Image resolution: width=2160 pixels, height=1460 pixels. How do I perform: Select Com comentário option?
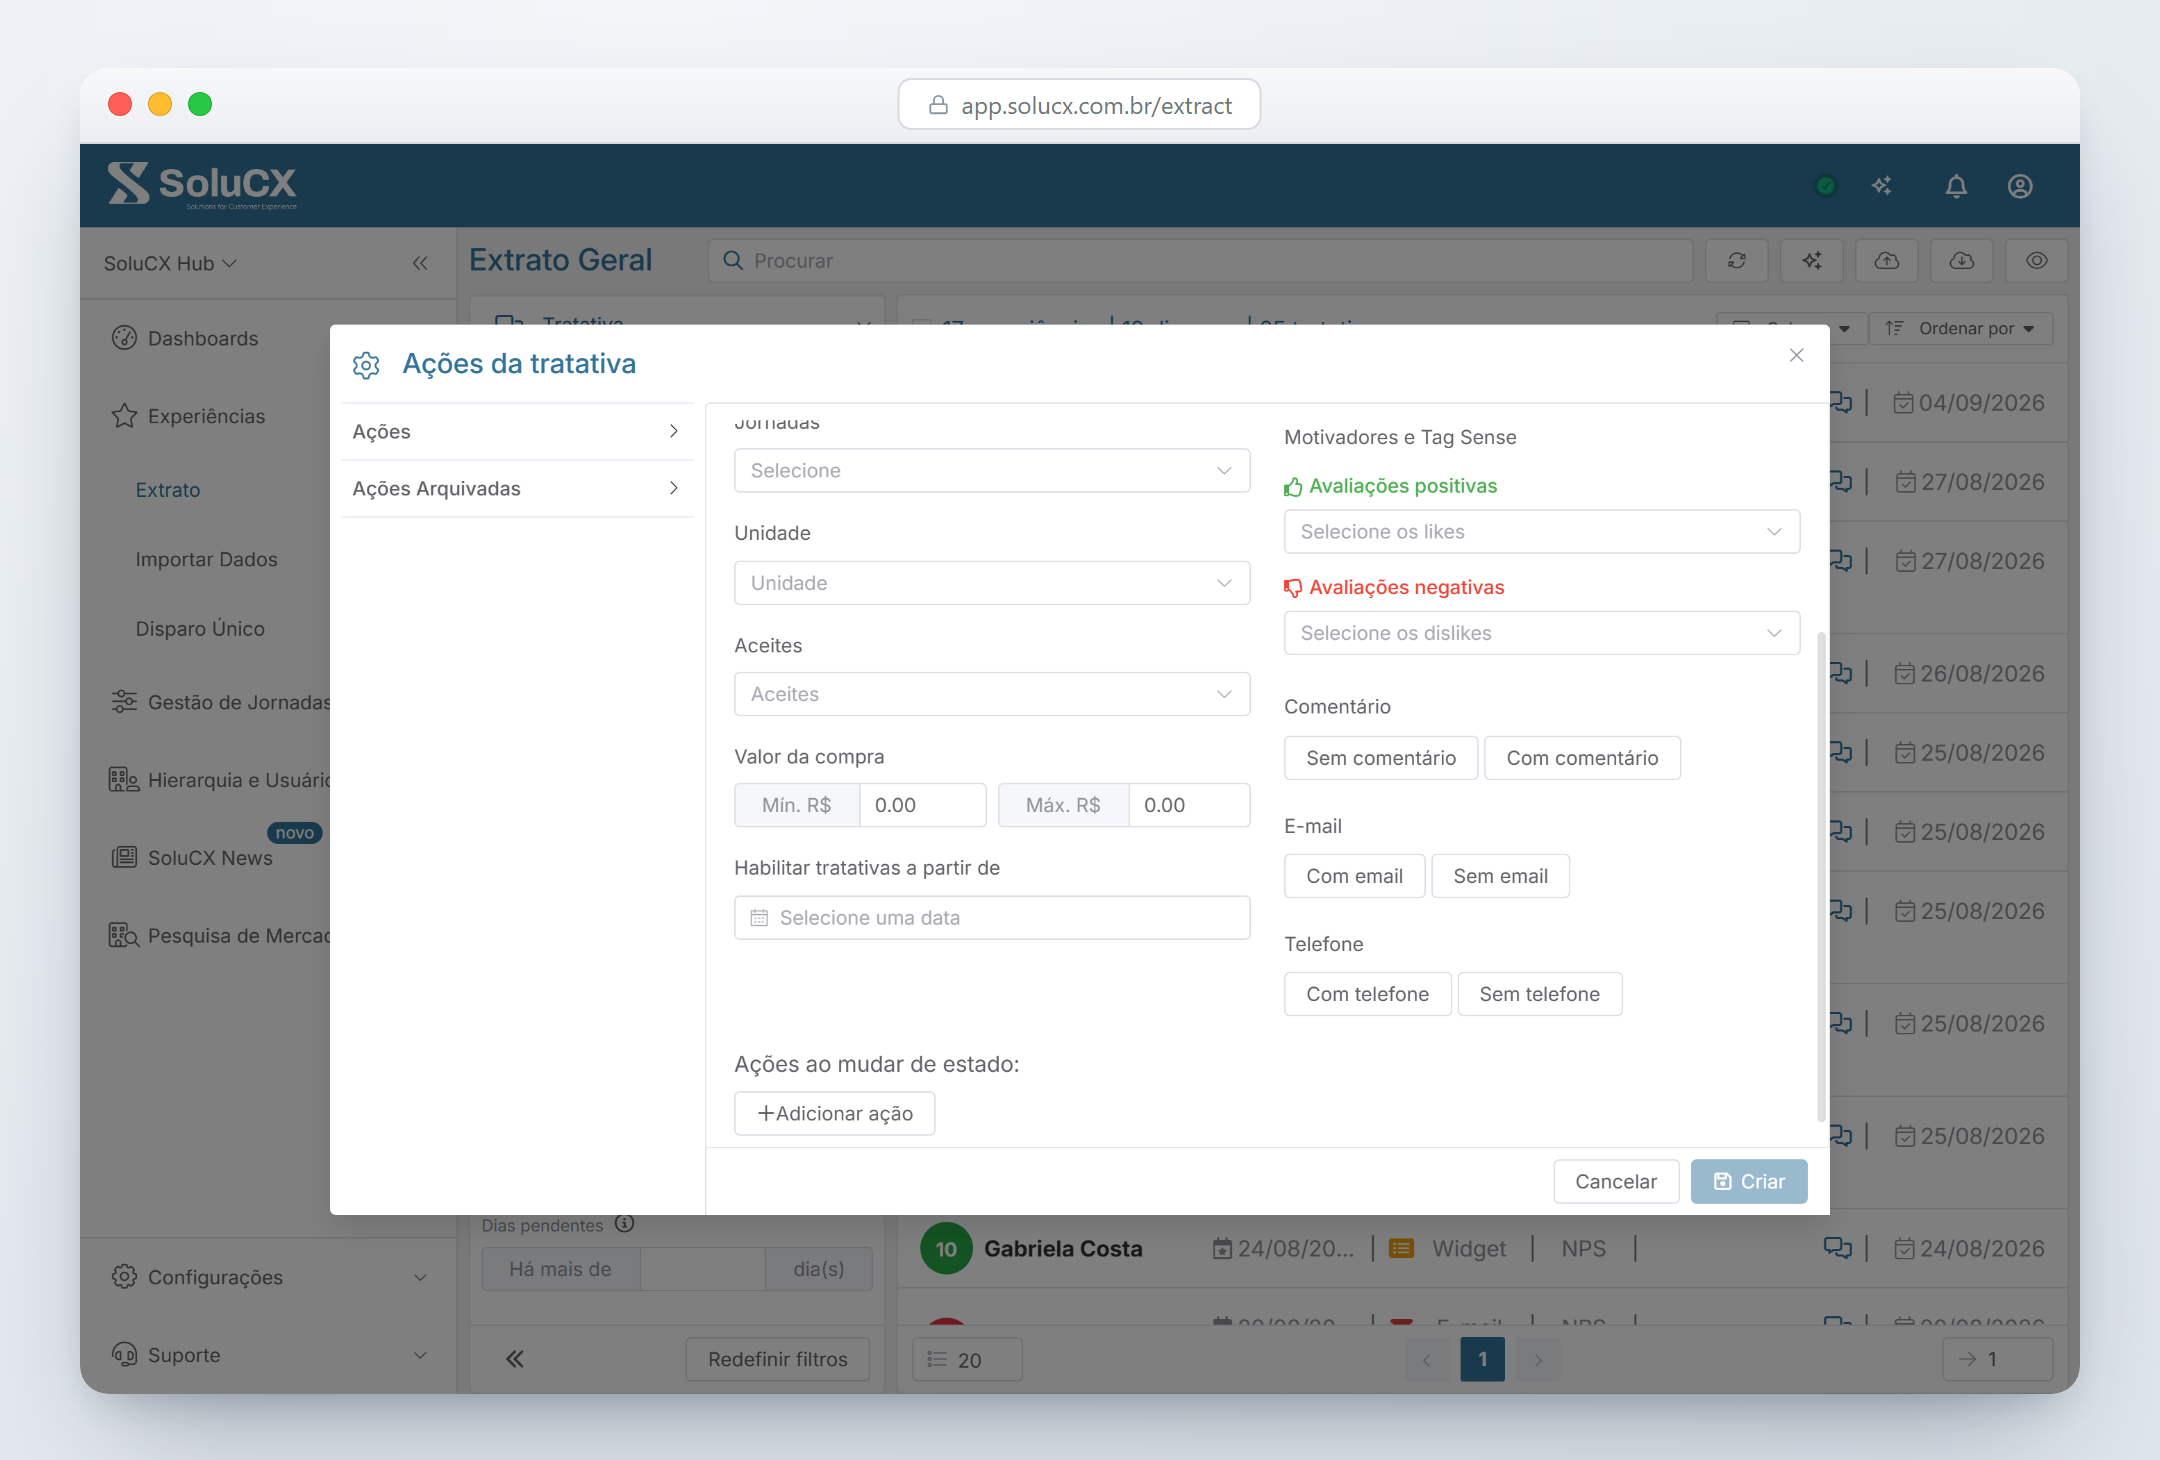[1582, 758]
